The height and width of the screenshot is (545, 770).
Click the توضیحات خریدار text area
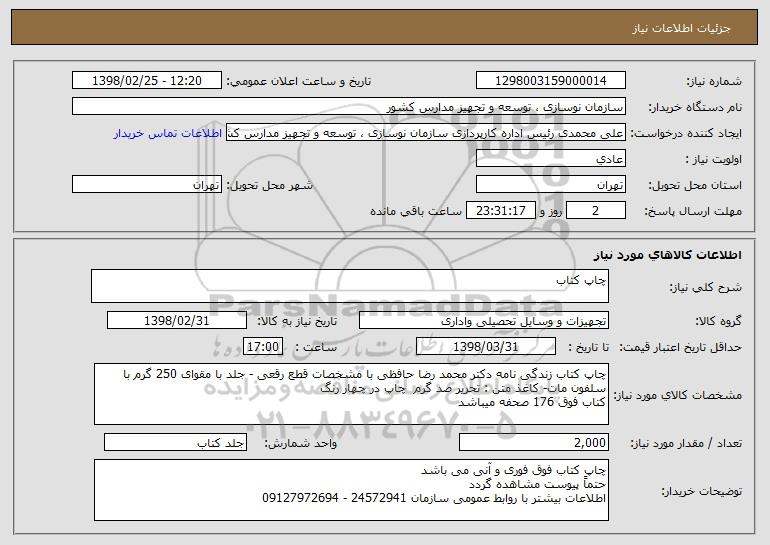[351, 490]
